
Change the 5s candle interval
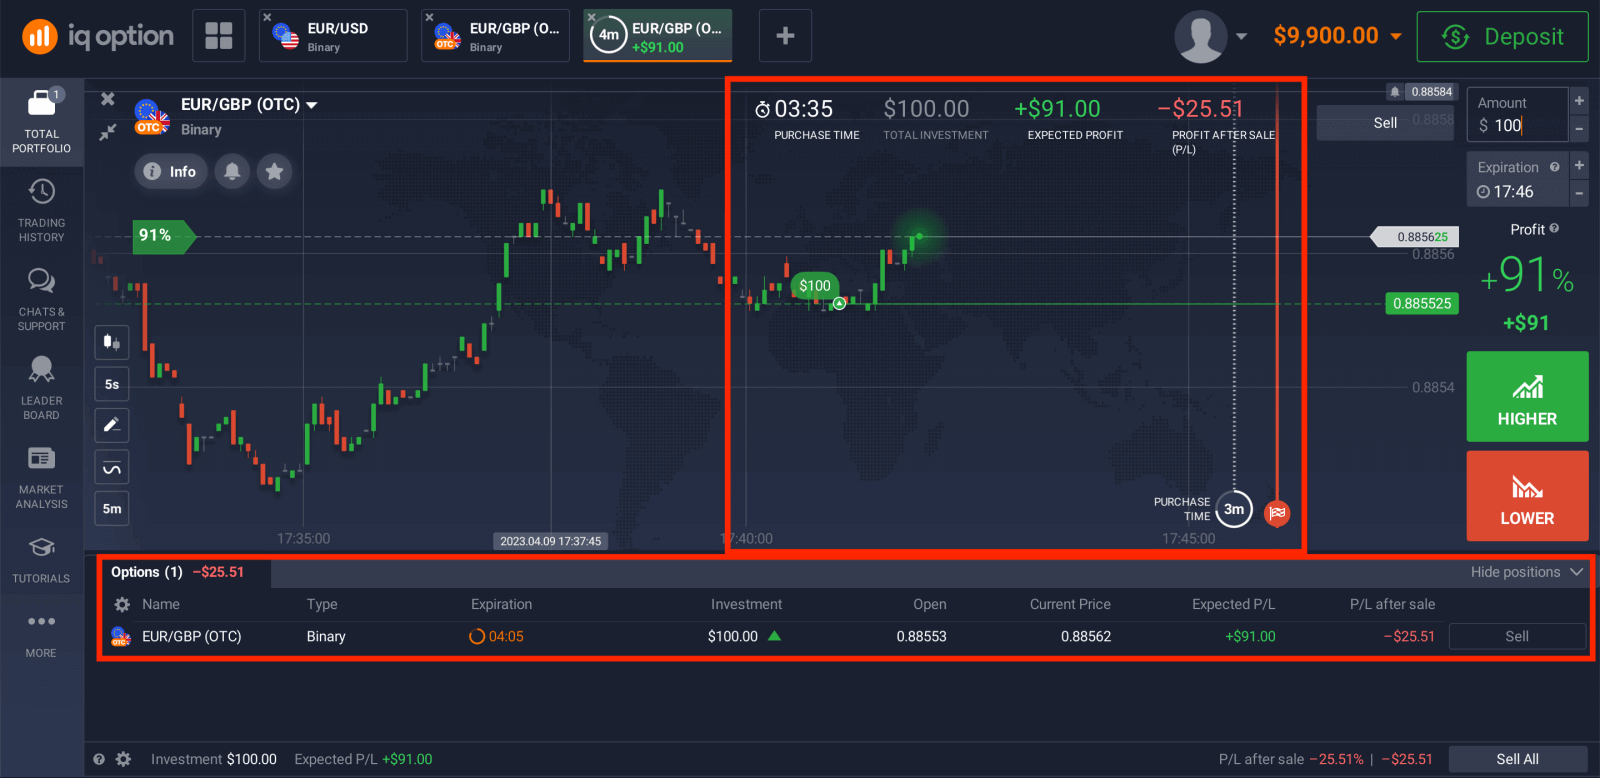112,384
